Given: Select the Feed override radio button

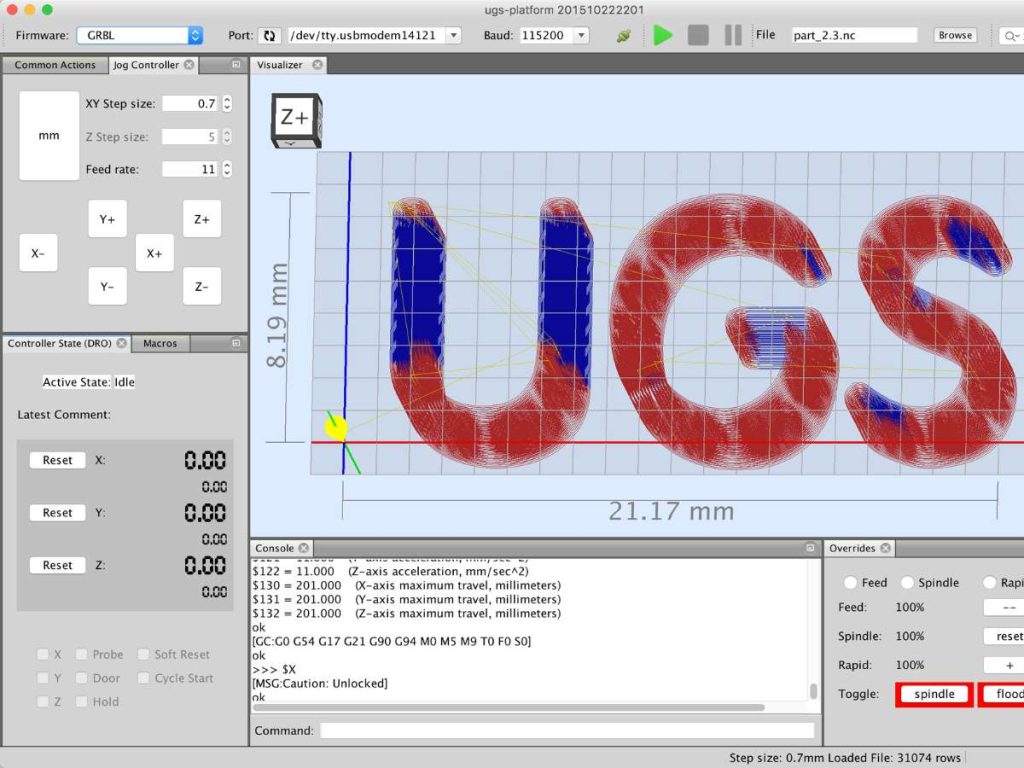Looking at the screenshot, I should [x=850, y=582].
